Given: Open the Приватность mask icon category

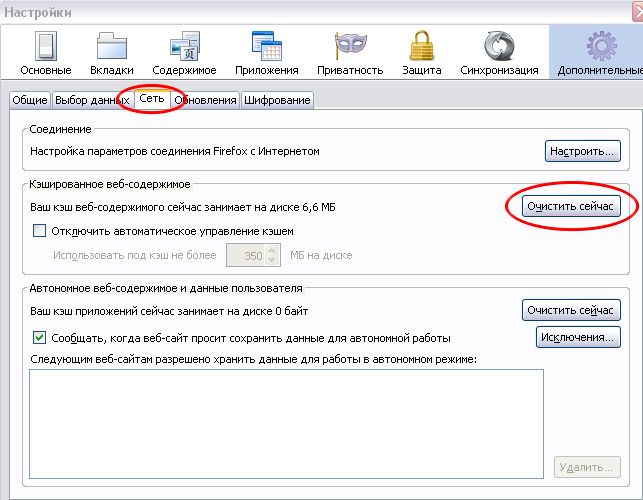Looking at the screenshot, I should (350, 54).
